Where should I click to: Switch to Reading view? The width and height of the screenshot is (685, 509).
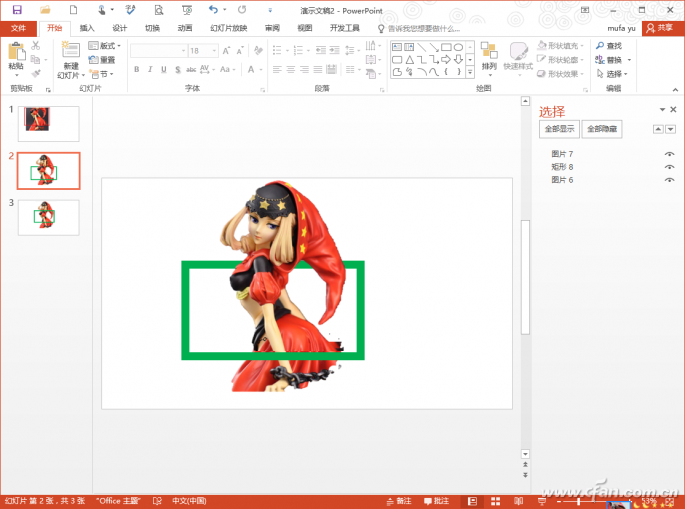pyautogui.click(x=519, y=501)
